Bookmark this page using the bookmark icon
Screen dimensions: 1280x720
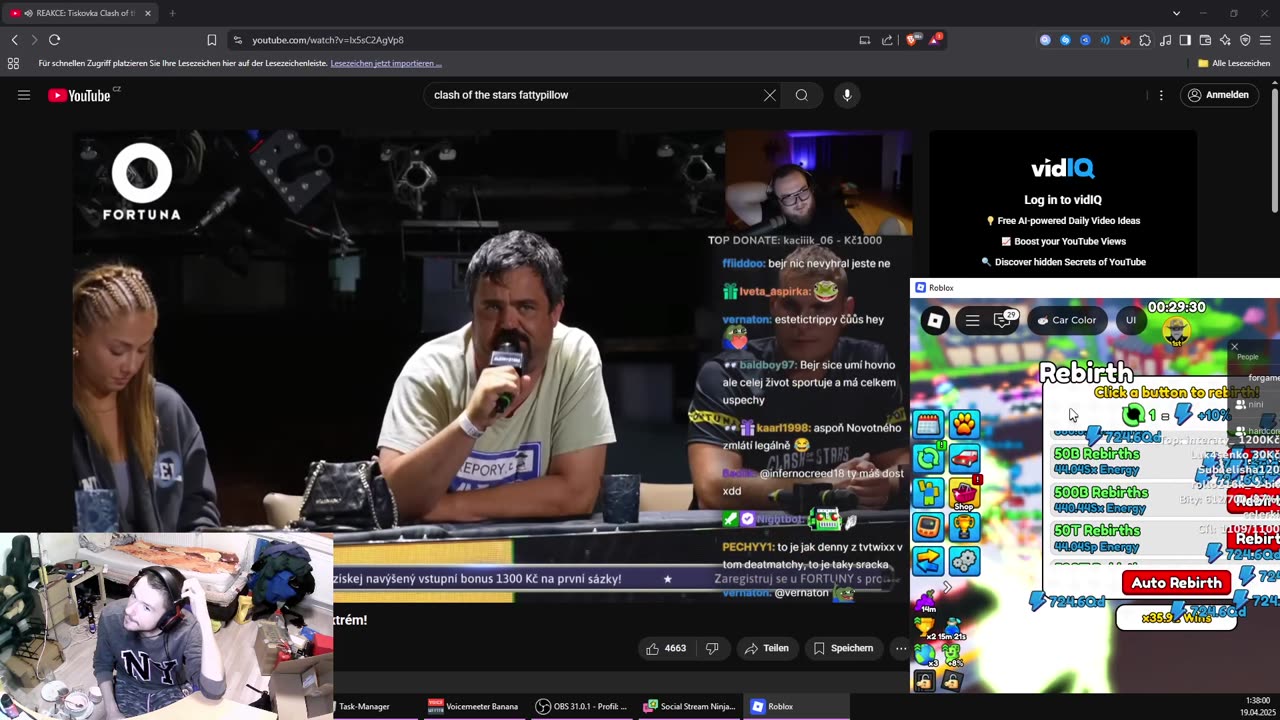[212, 40]
